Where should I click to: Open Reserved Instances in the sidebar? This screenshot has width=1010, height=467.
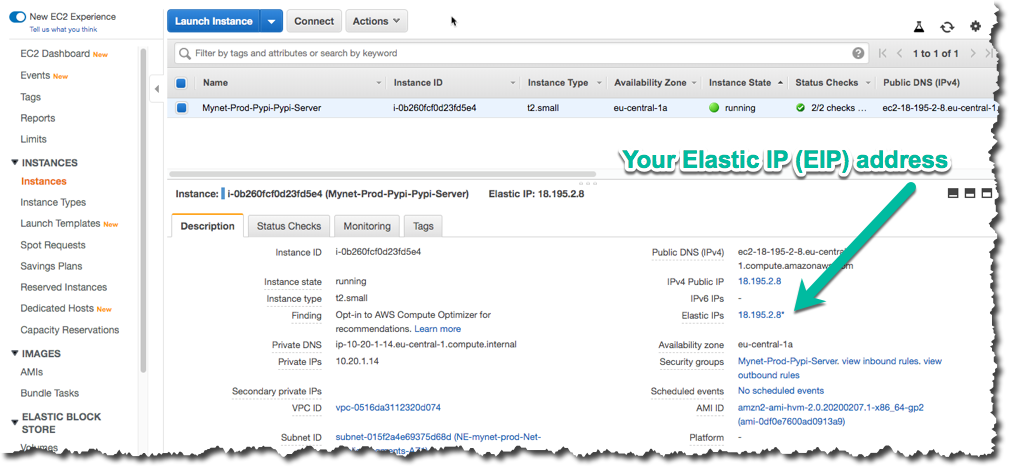point(64,287)
